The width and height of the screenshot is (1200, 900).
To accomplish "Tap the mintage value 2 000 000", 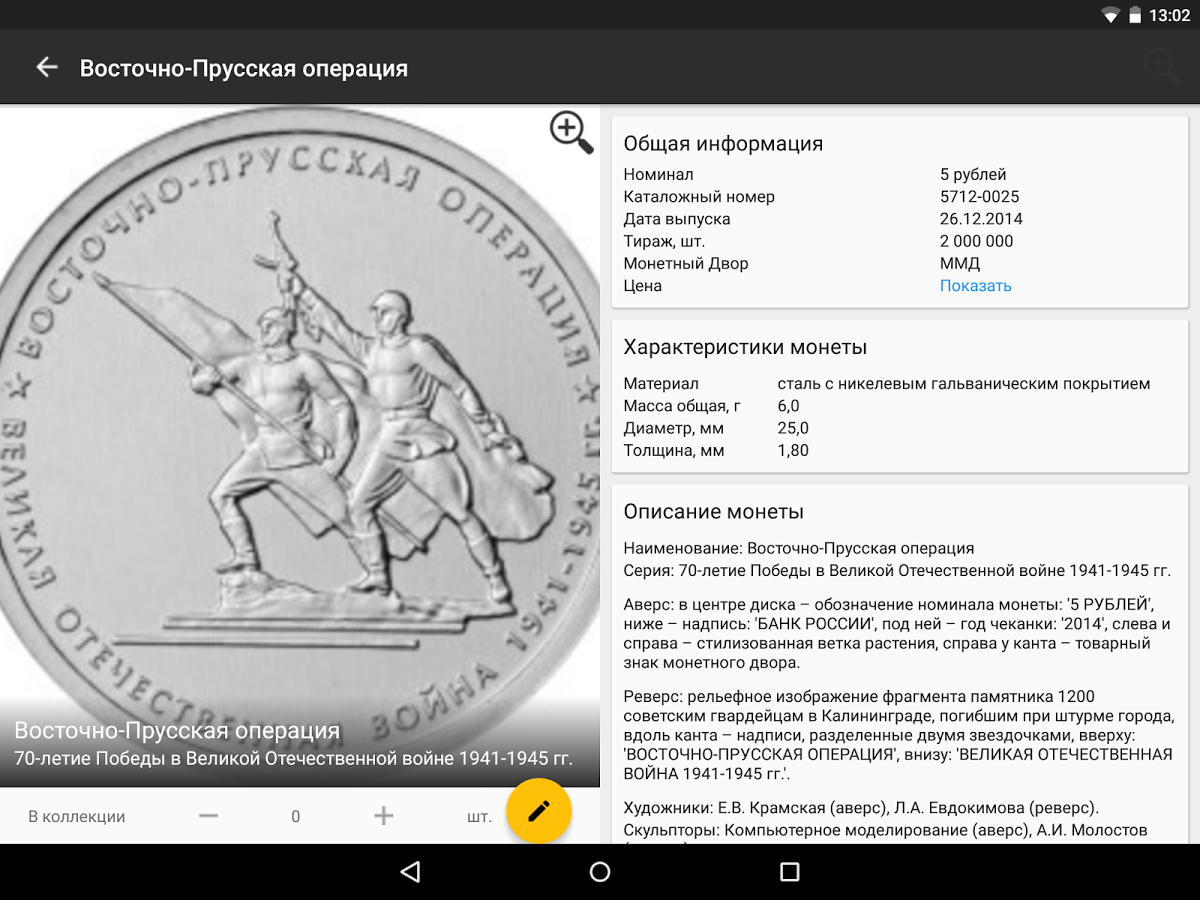I will pyautogui.click(x=977, y=240).
